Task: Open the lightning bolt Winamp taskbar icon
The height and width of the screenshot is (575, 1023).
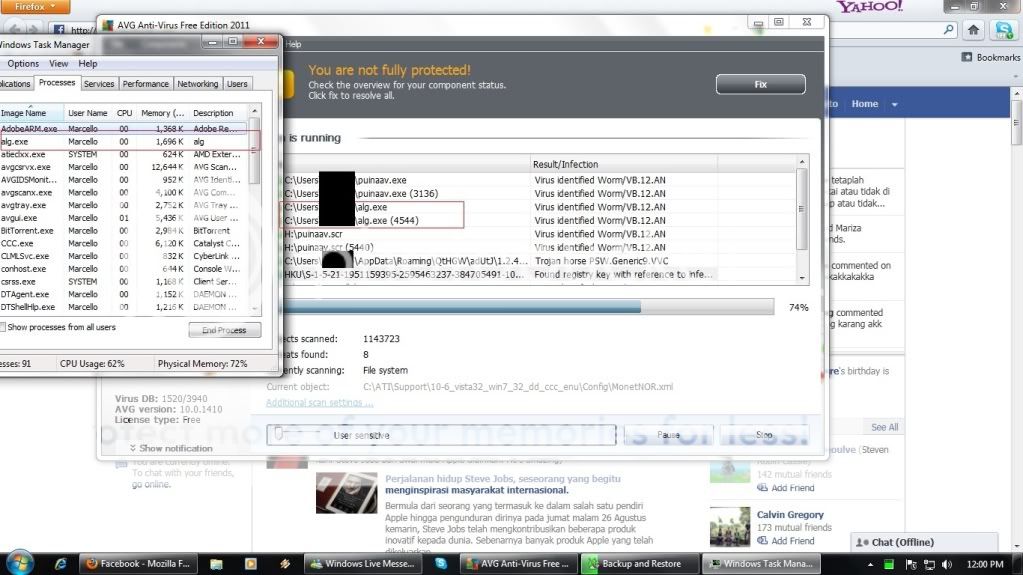Action: point(284,564)
